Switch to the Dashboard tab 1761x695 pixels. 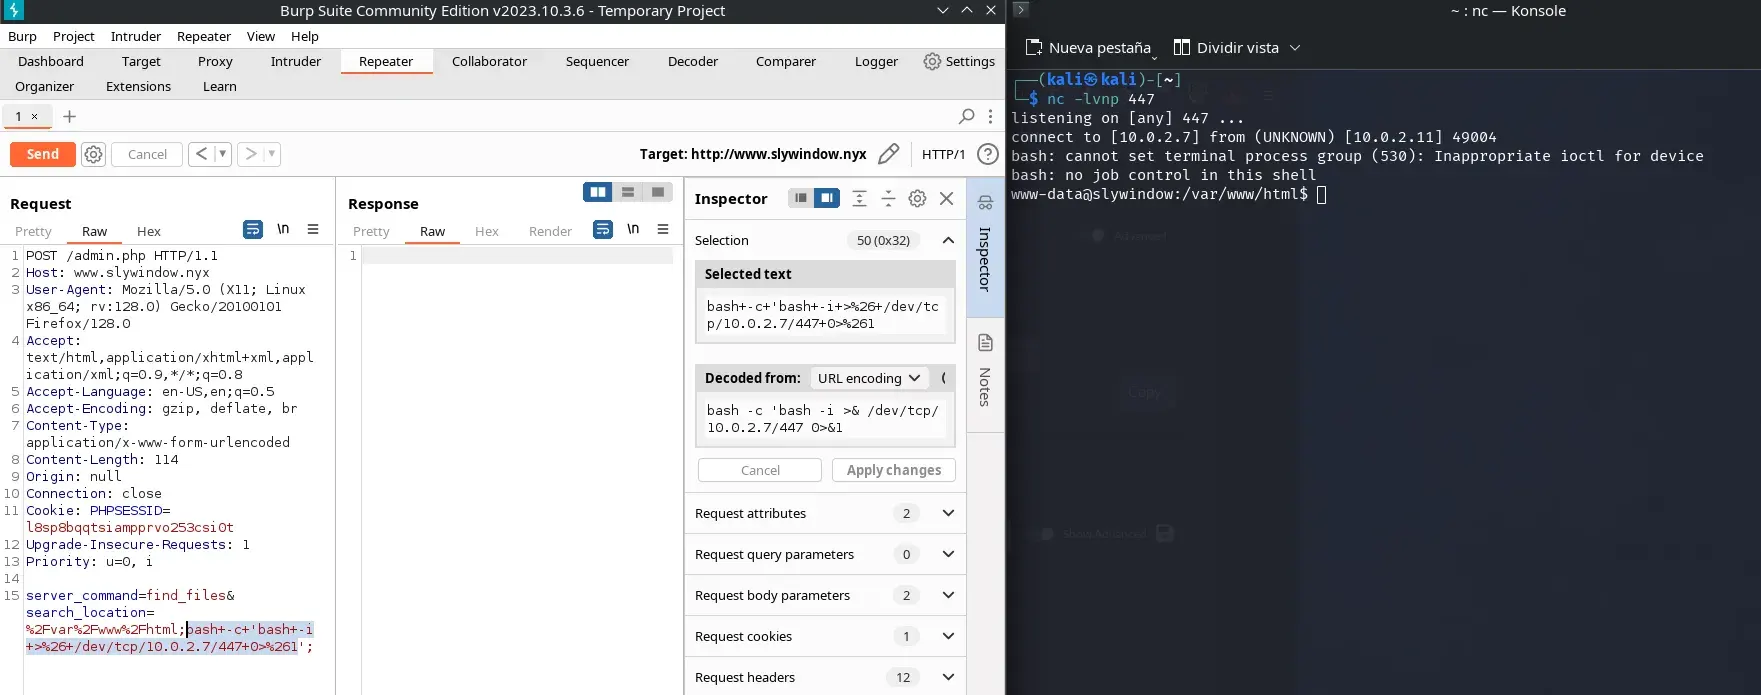tap(51, 61)
